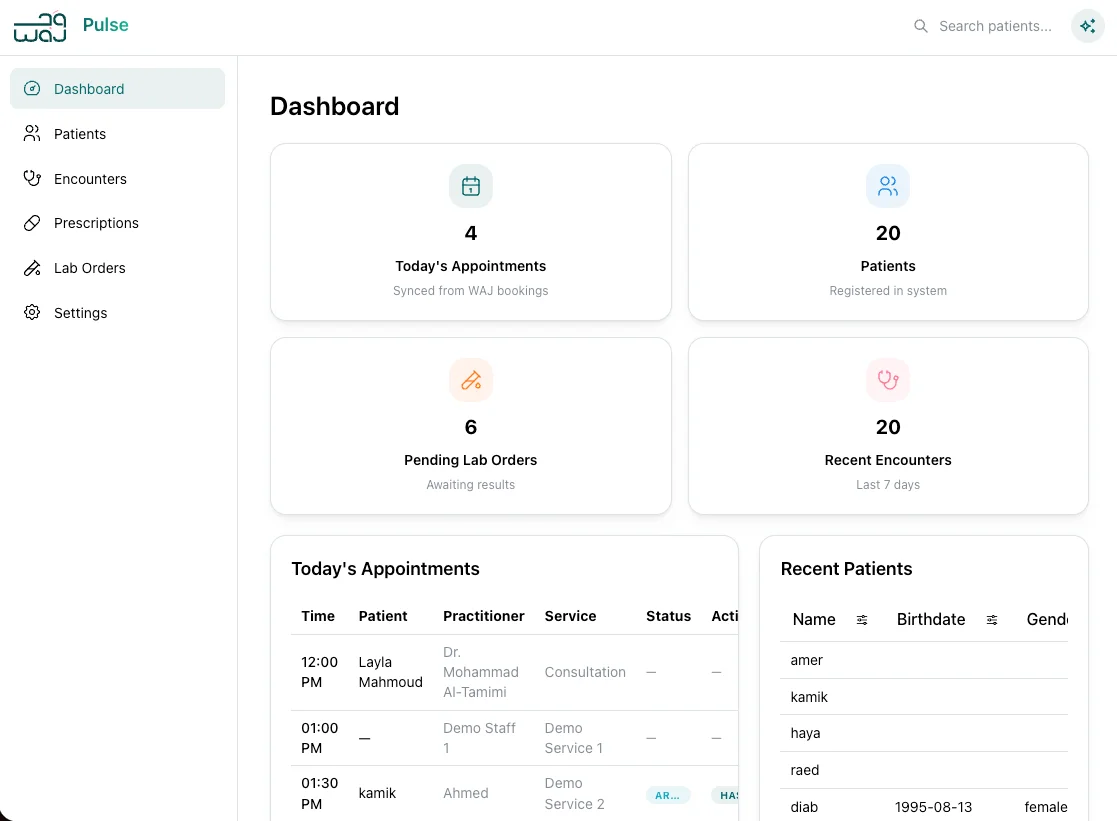The width and height of the screenshot is (1117, 821).
Task: Open sort options for Birthdate column
Action: [992, 620]
